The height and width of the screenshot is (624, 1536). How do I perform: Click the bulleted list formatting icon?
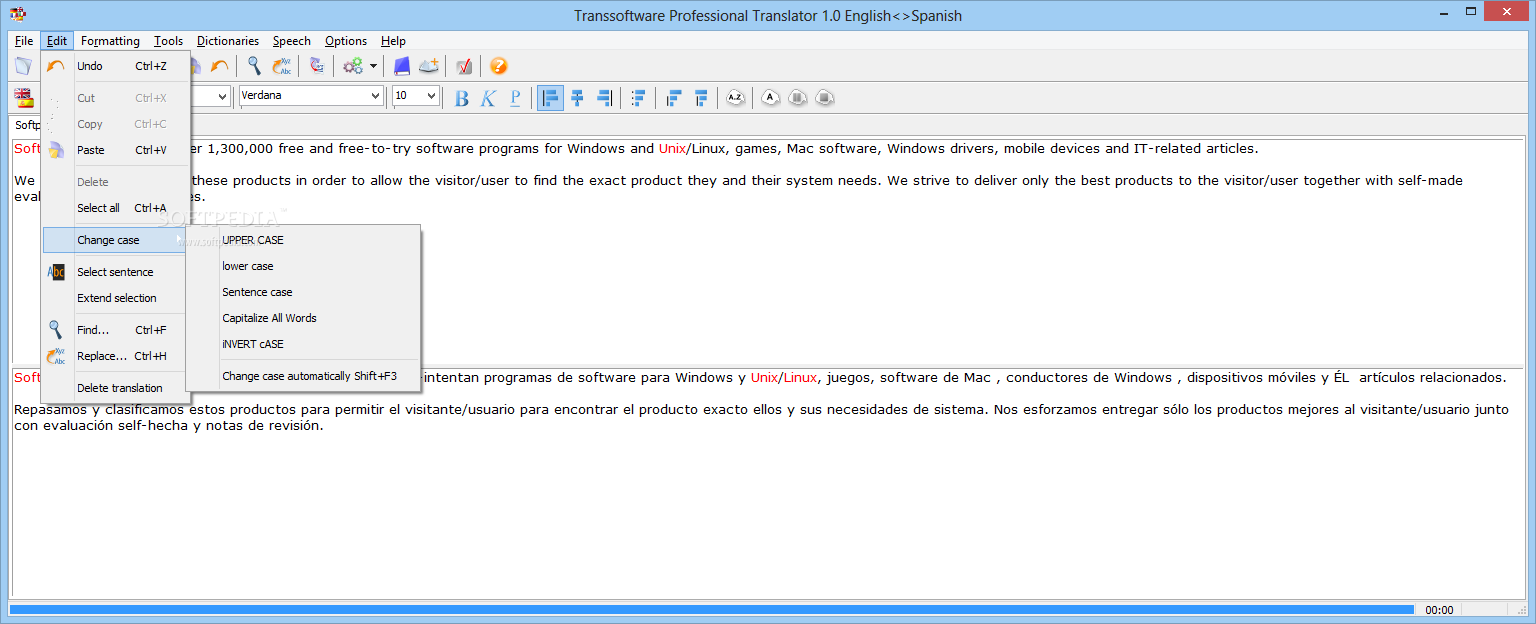pyautogui.click(x=638, y=98)
